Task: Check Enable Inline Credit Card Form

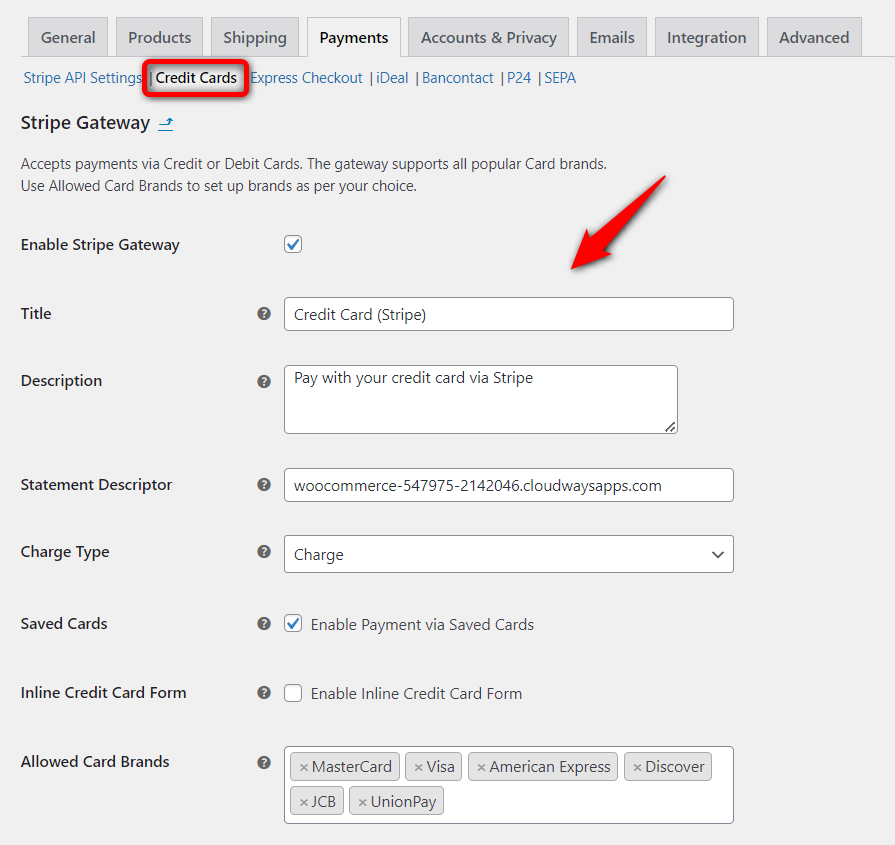Action: (x=293, y=693)
